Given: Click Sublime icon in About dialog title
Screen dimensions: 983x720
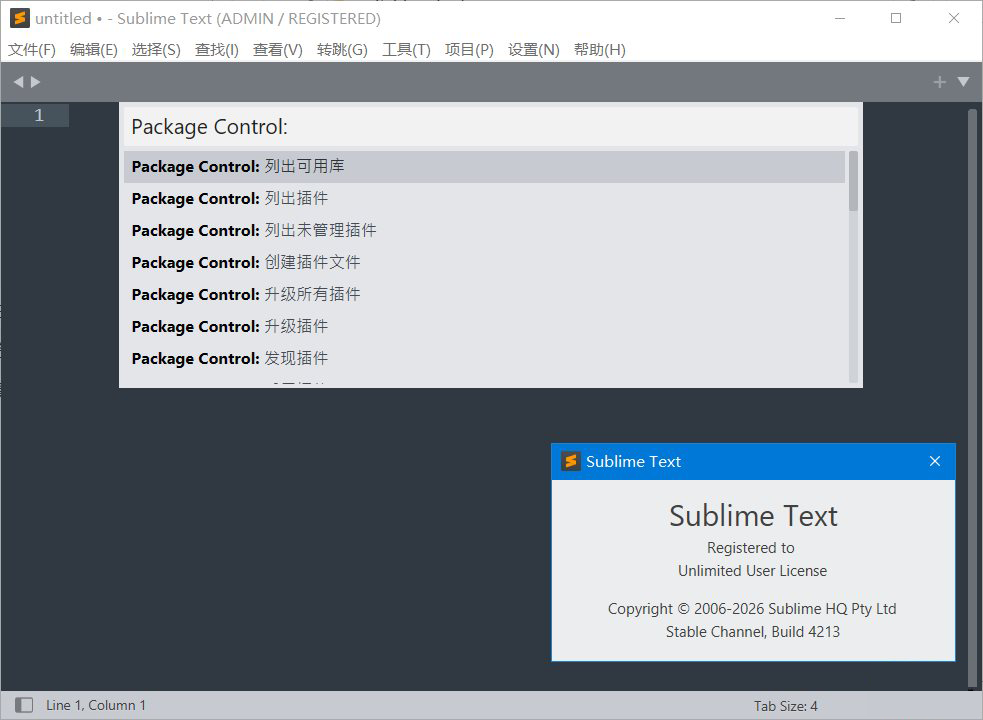Looking at the screenshot, I should [570, 461].
